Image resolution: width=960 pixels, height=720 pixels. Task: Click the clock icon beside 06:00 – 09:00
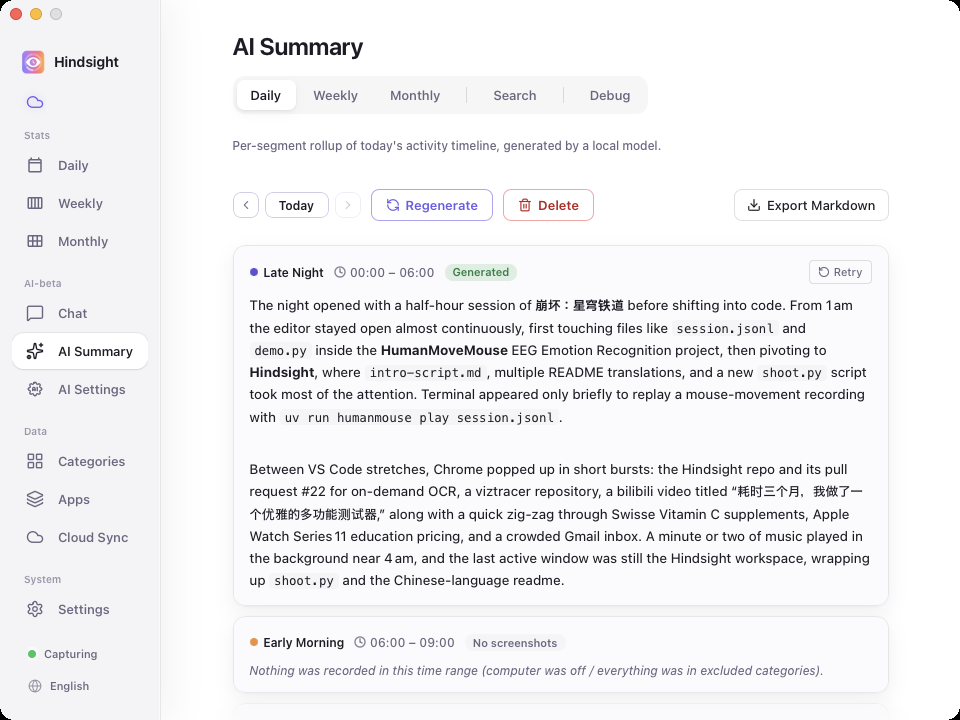pos(360,642)
